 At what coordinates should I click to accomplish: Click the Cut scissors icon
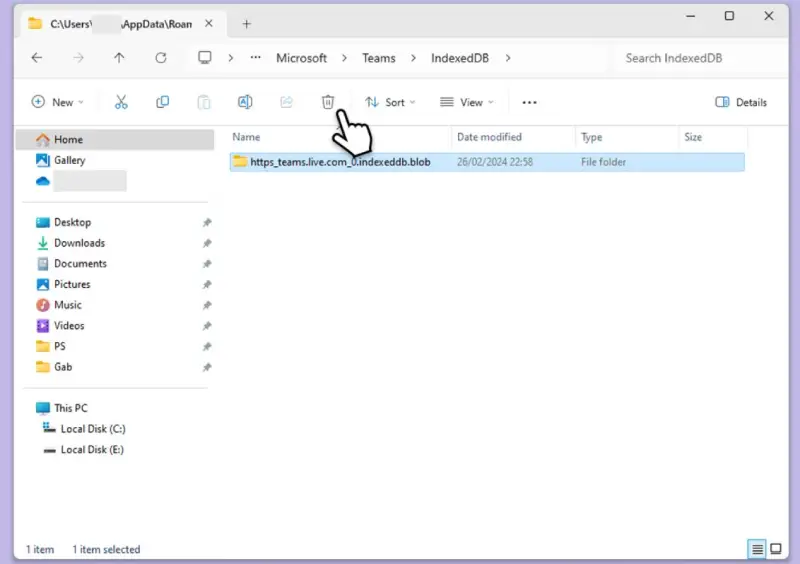121,102
